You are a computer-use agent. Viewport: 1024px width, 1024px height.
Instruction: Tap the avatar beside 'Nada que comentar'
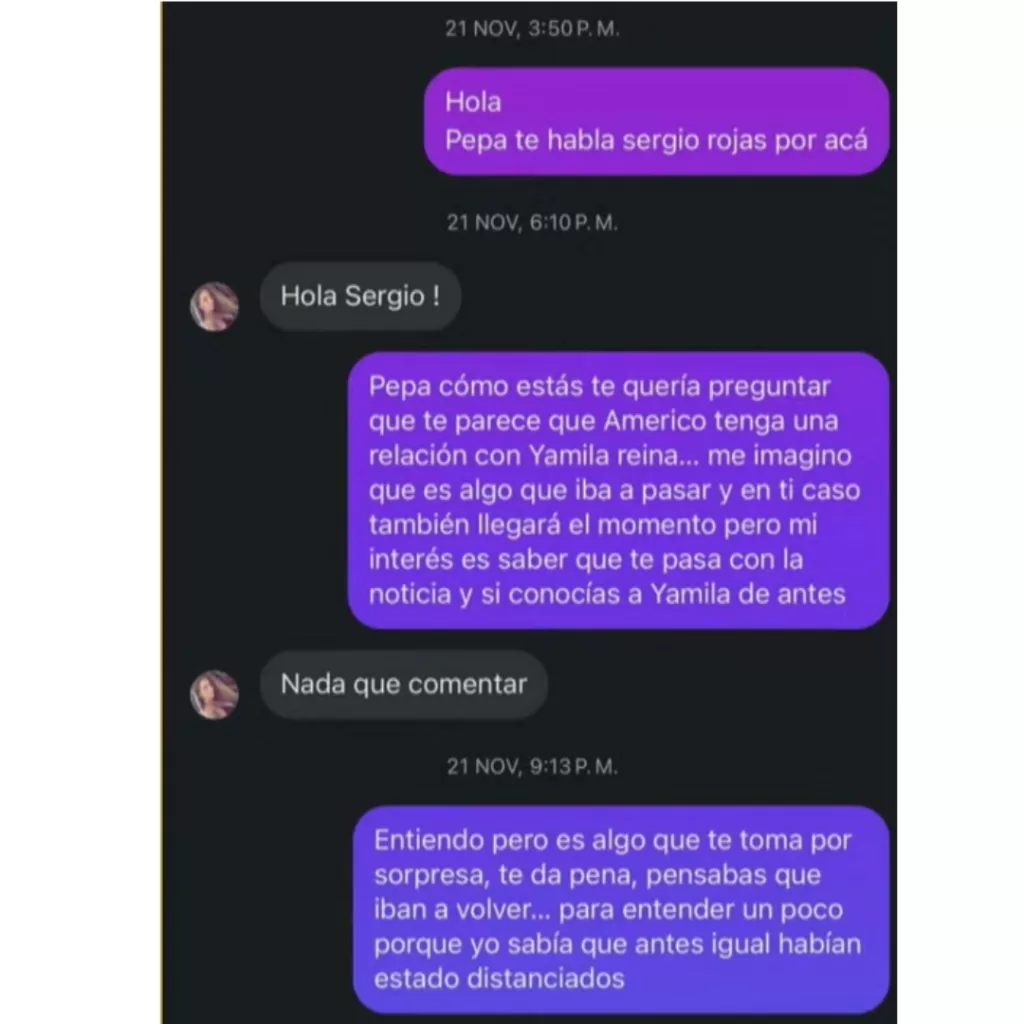click(214, 694)
